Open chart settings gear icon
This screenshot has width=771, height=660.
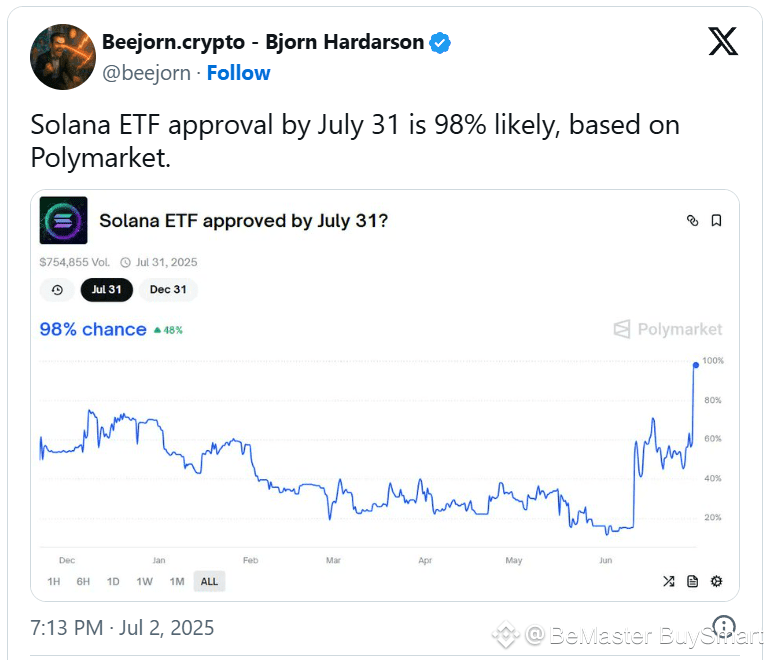pos(716,581)
